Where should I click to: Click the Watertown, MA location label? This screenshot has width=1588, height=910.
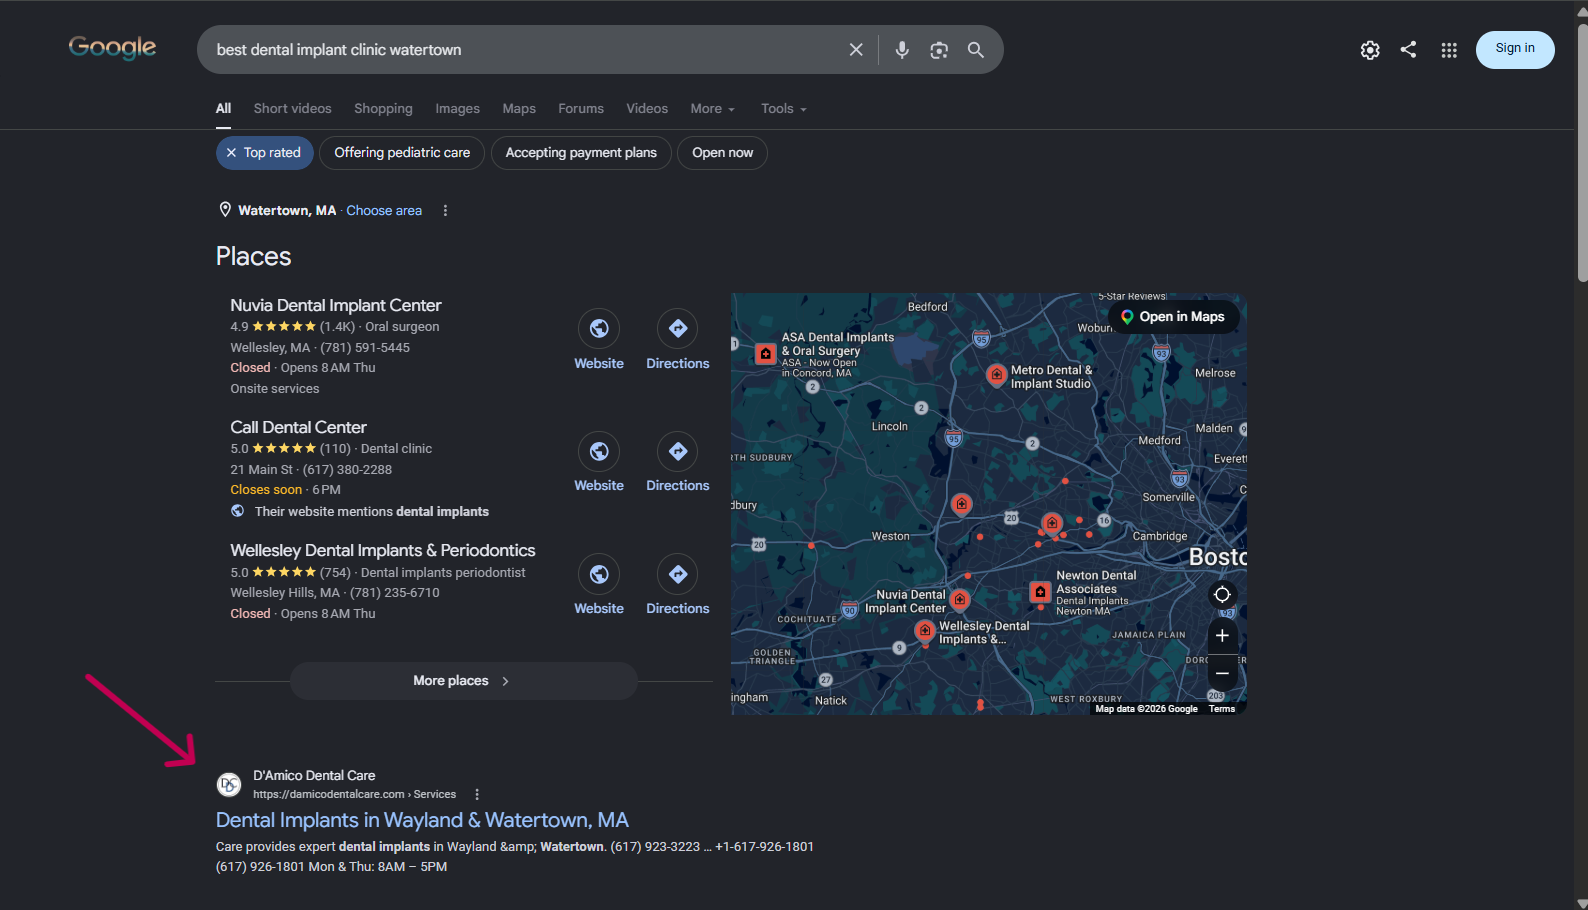point(287,211)
